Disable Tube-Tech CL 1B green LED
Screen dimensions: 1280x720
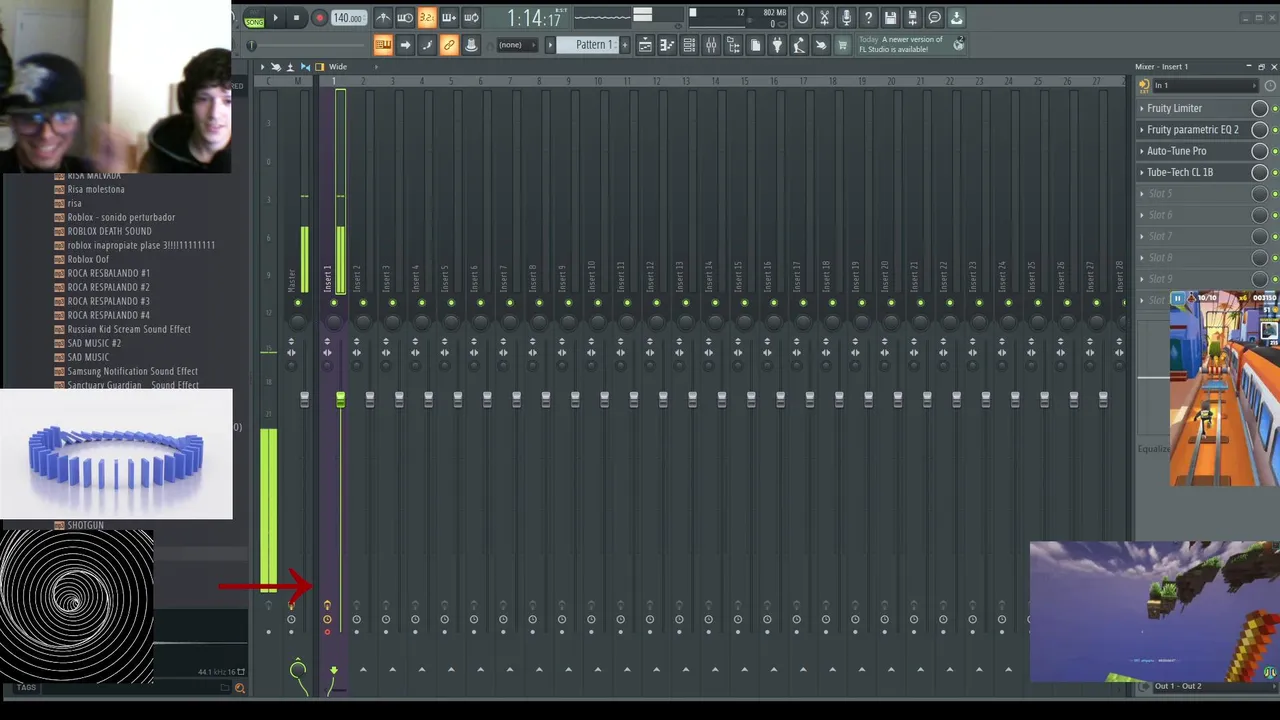click(1275, 173)
